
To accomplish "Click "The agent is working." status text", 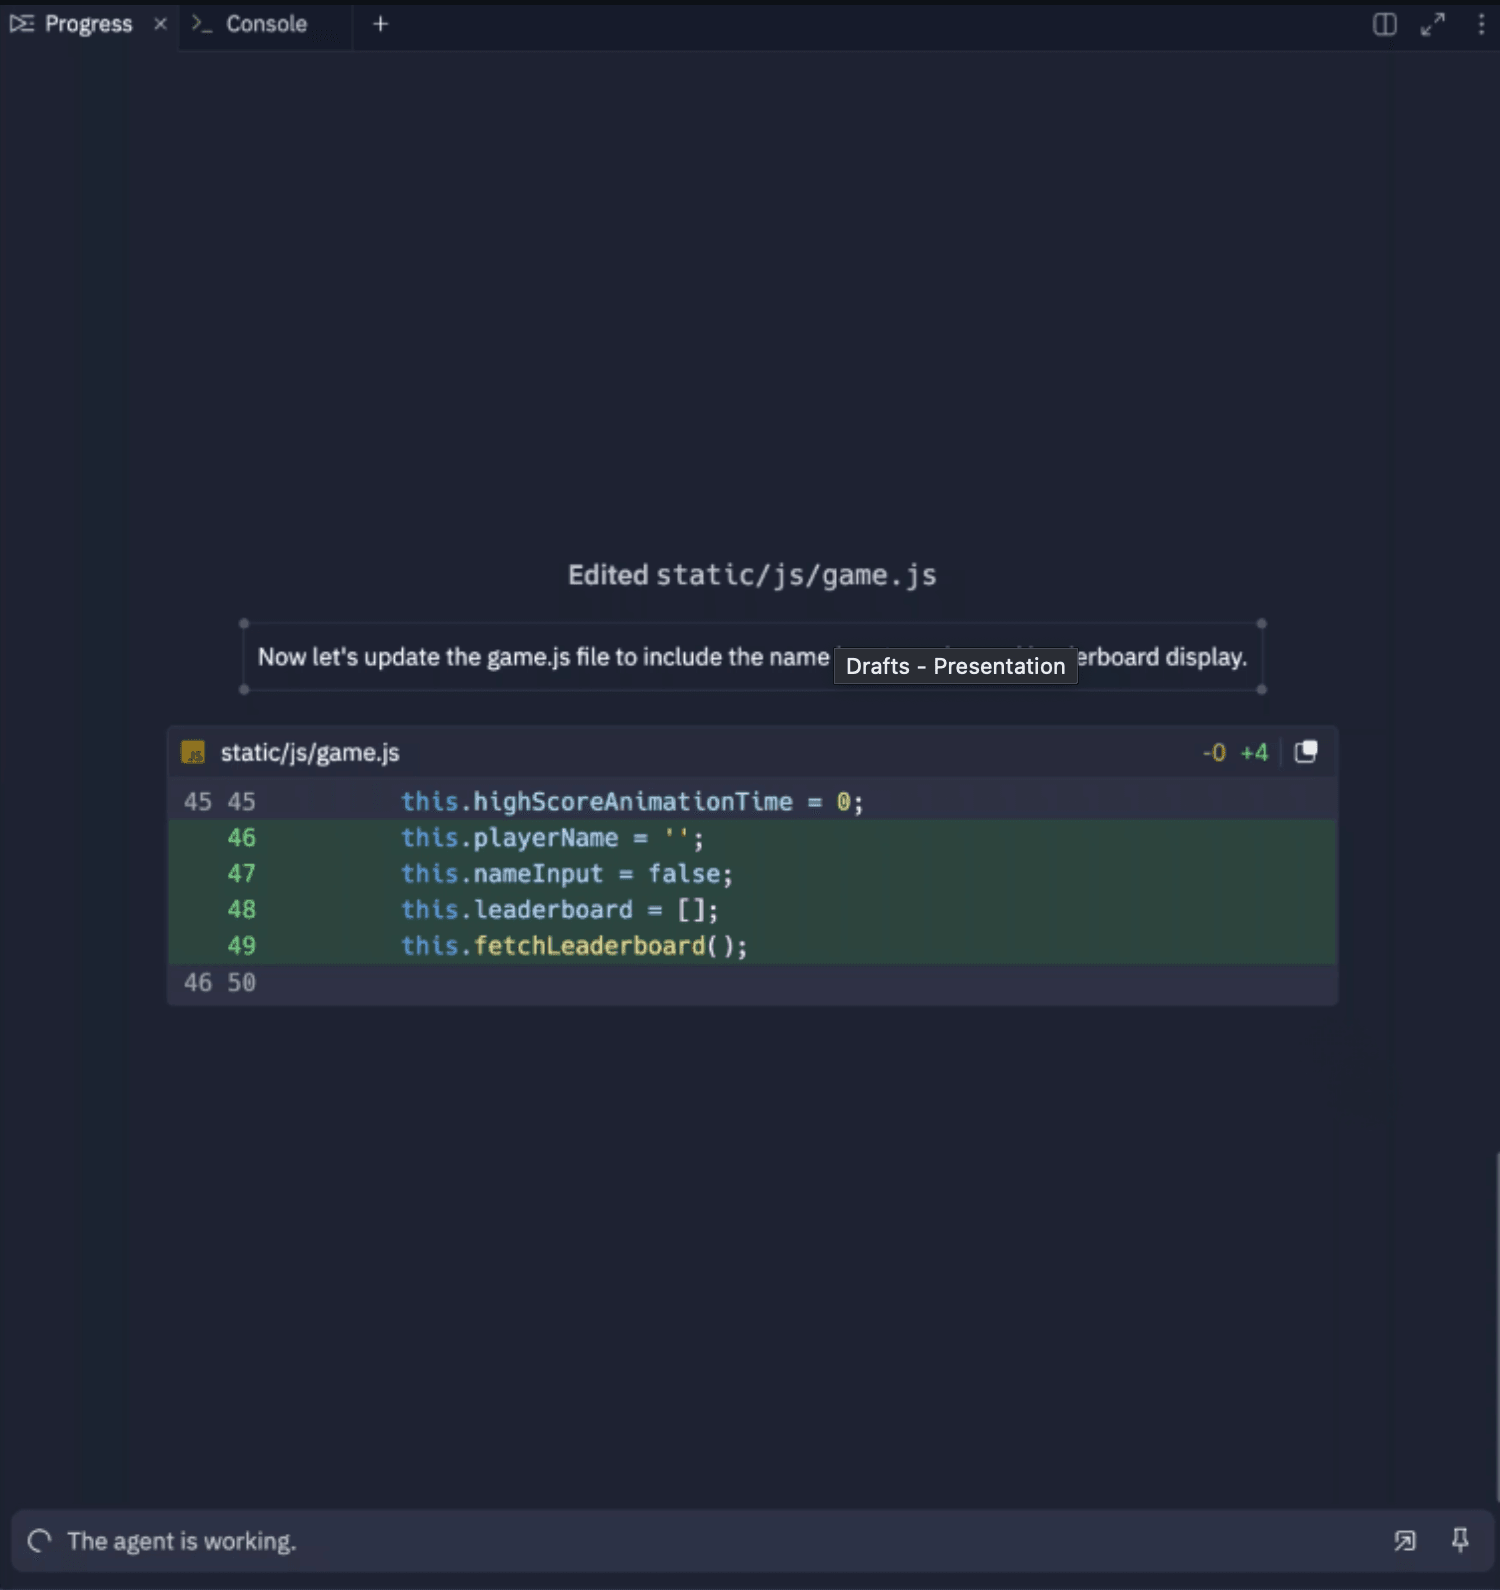I will [182, 1541].
